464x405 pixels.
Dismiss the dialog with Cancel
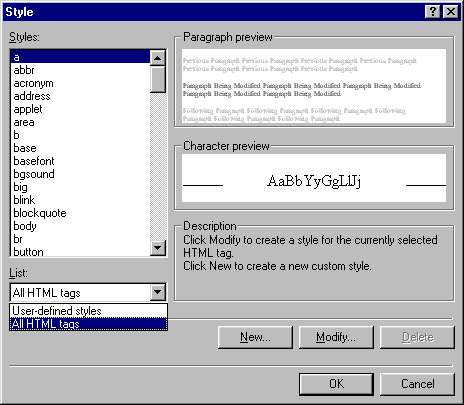coord(417,384)
